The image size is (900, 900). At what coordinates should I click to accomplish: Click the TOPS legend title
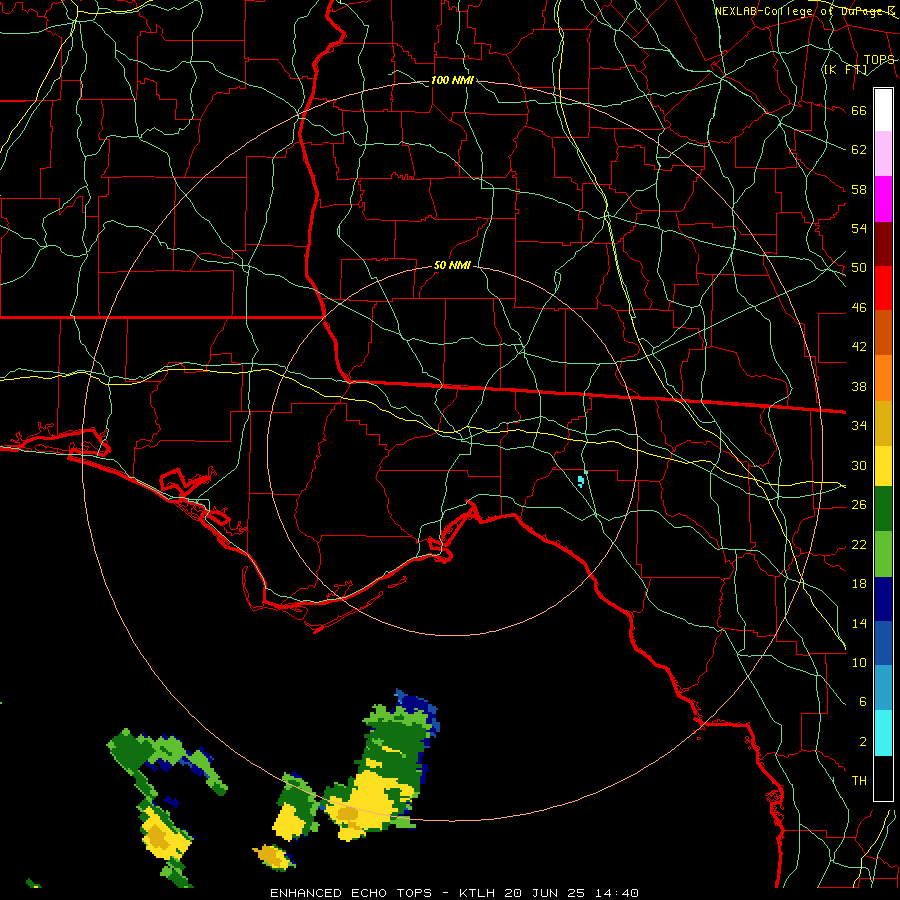coord(879,60)
